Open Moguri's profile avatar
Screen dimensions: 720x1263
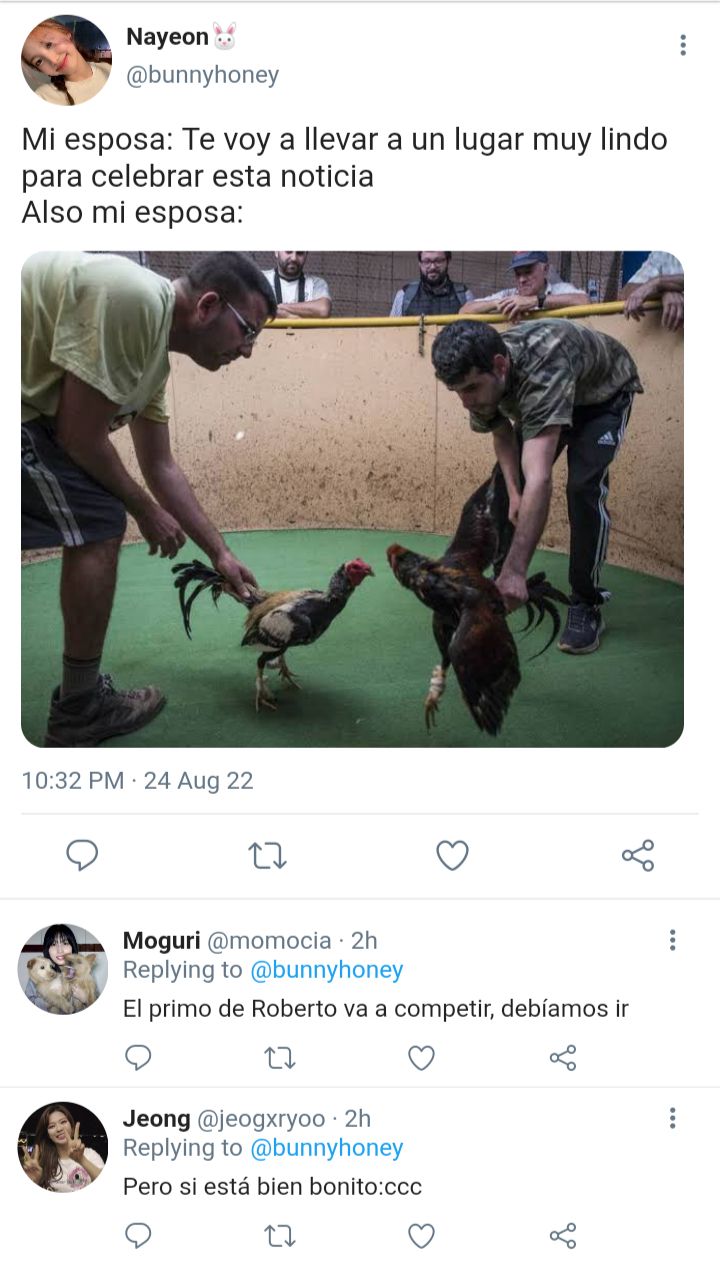click(63, 969)
